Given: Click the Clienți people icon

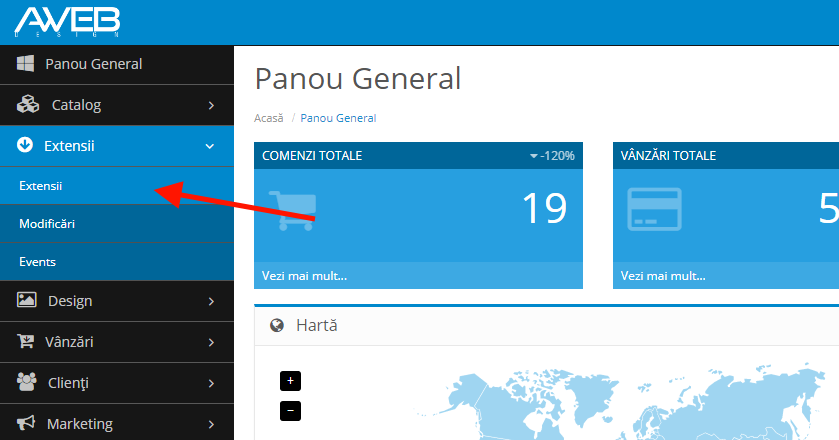Looking at the screenshot, I should (x=27, y=382).
